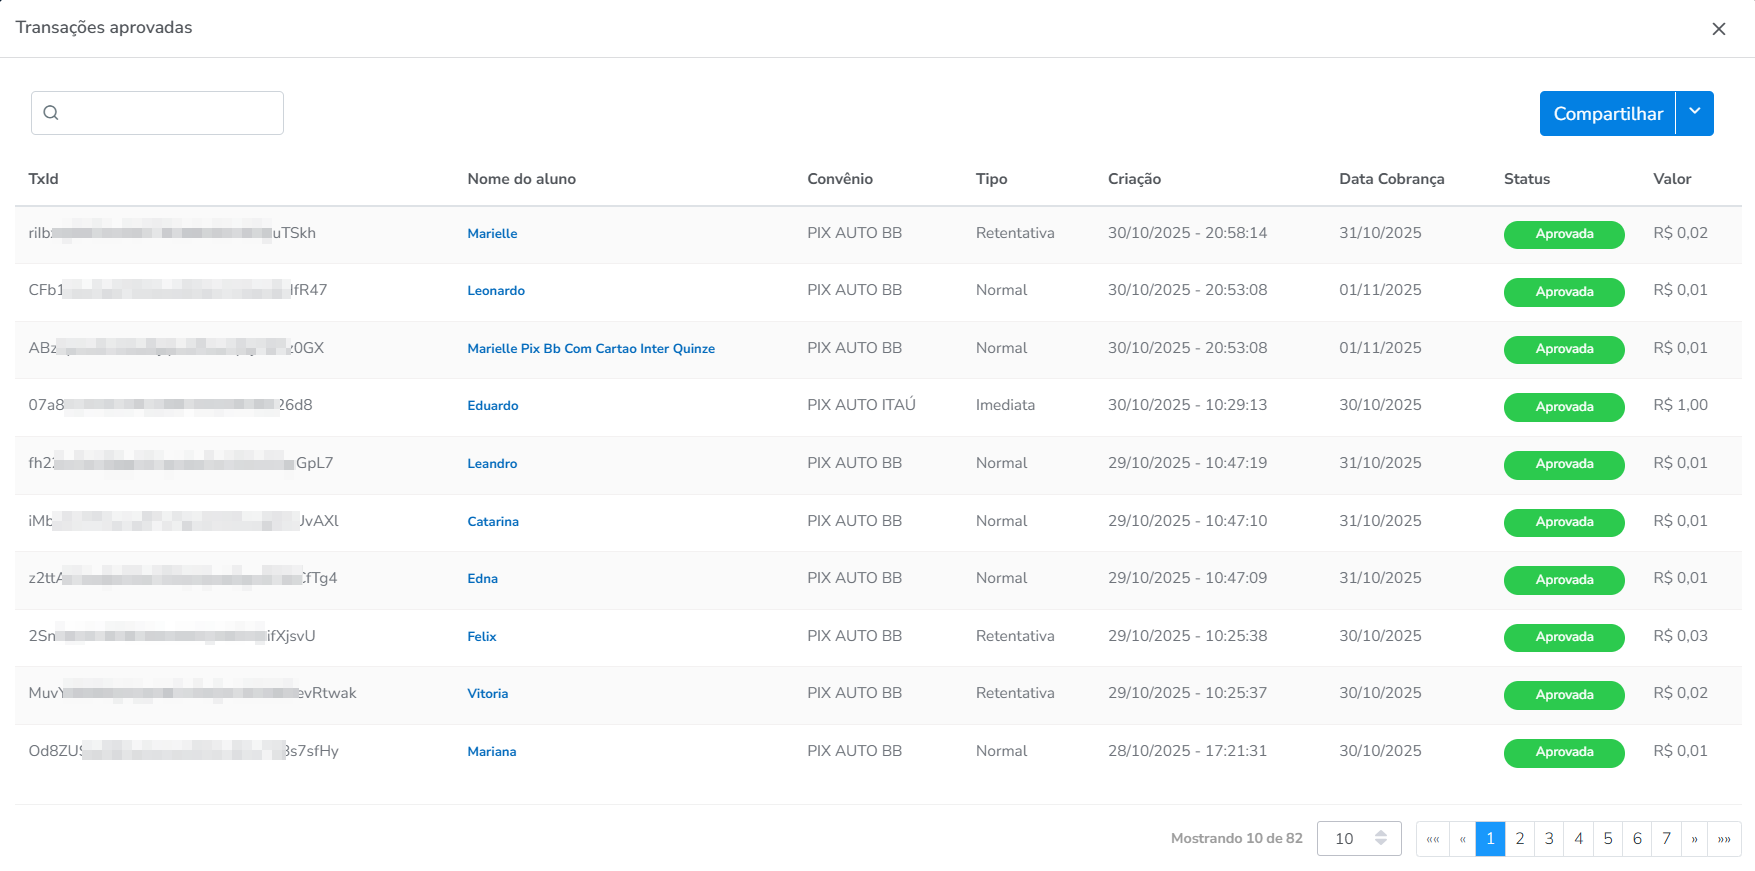Select page 7 in pagination
This screenshot has height=871, width=1755.
1666,839
